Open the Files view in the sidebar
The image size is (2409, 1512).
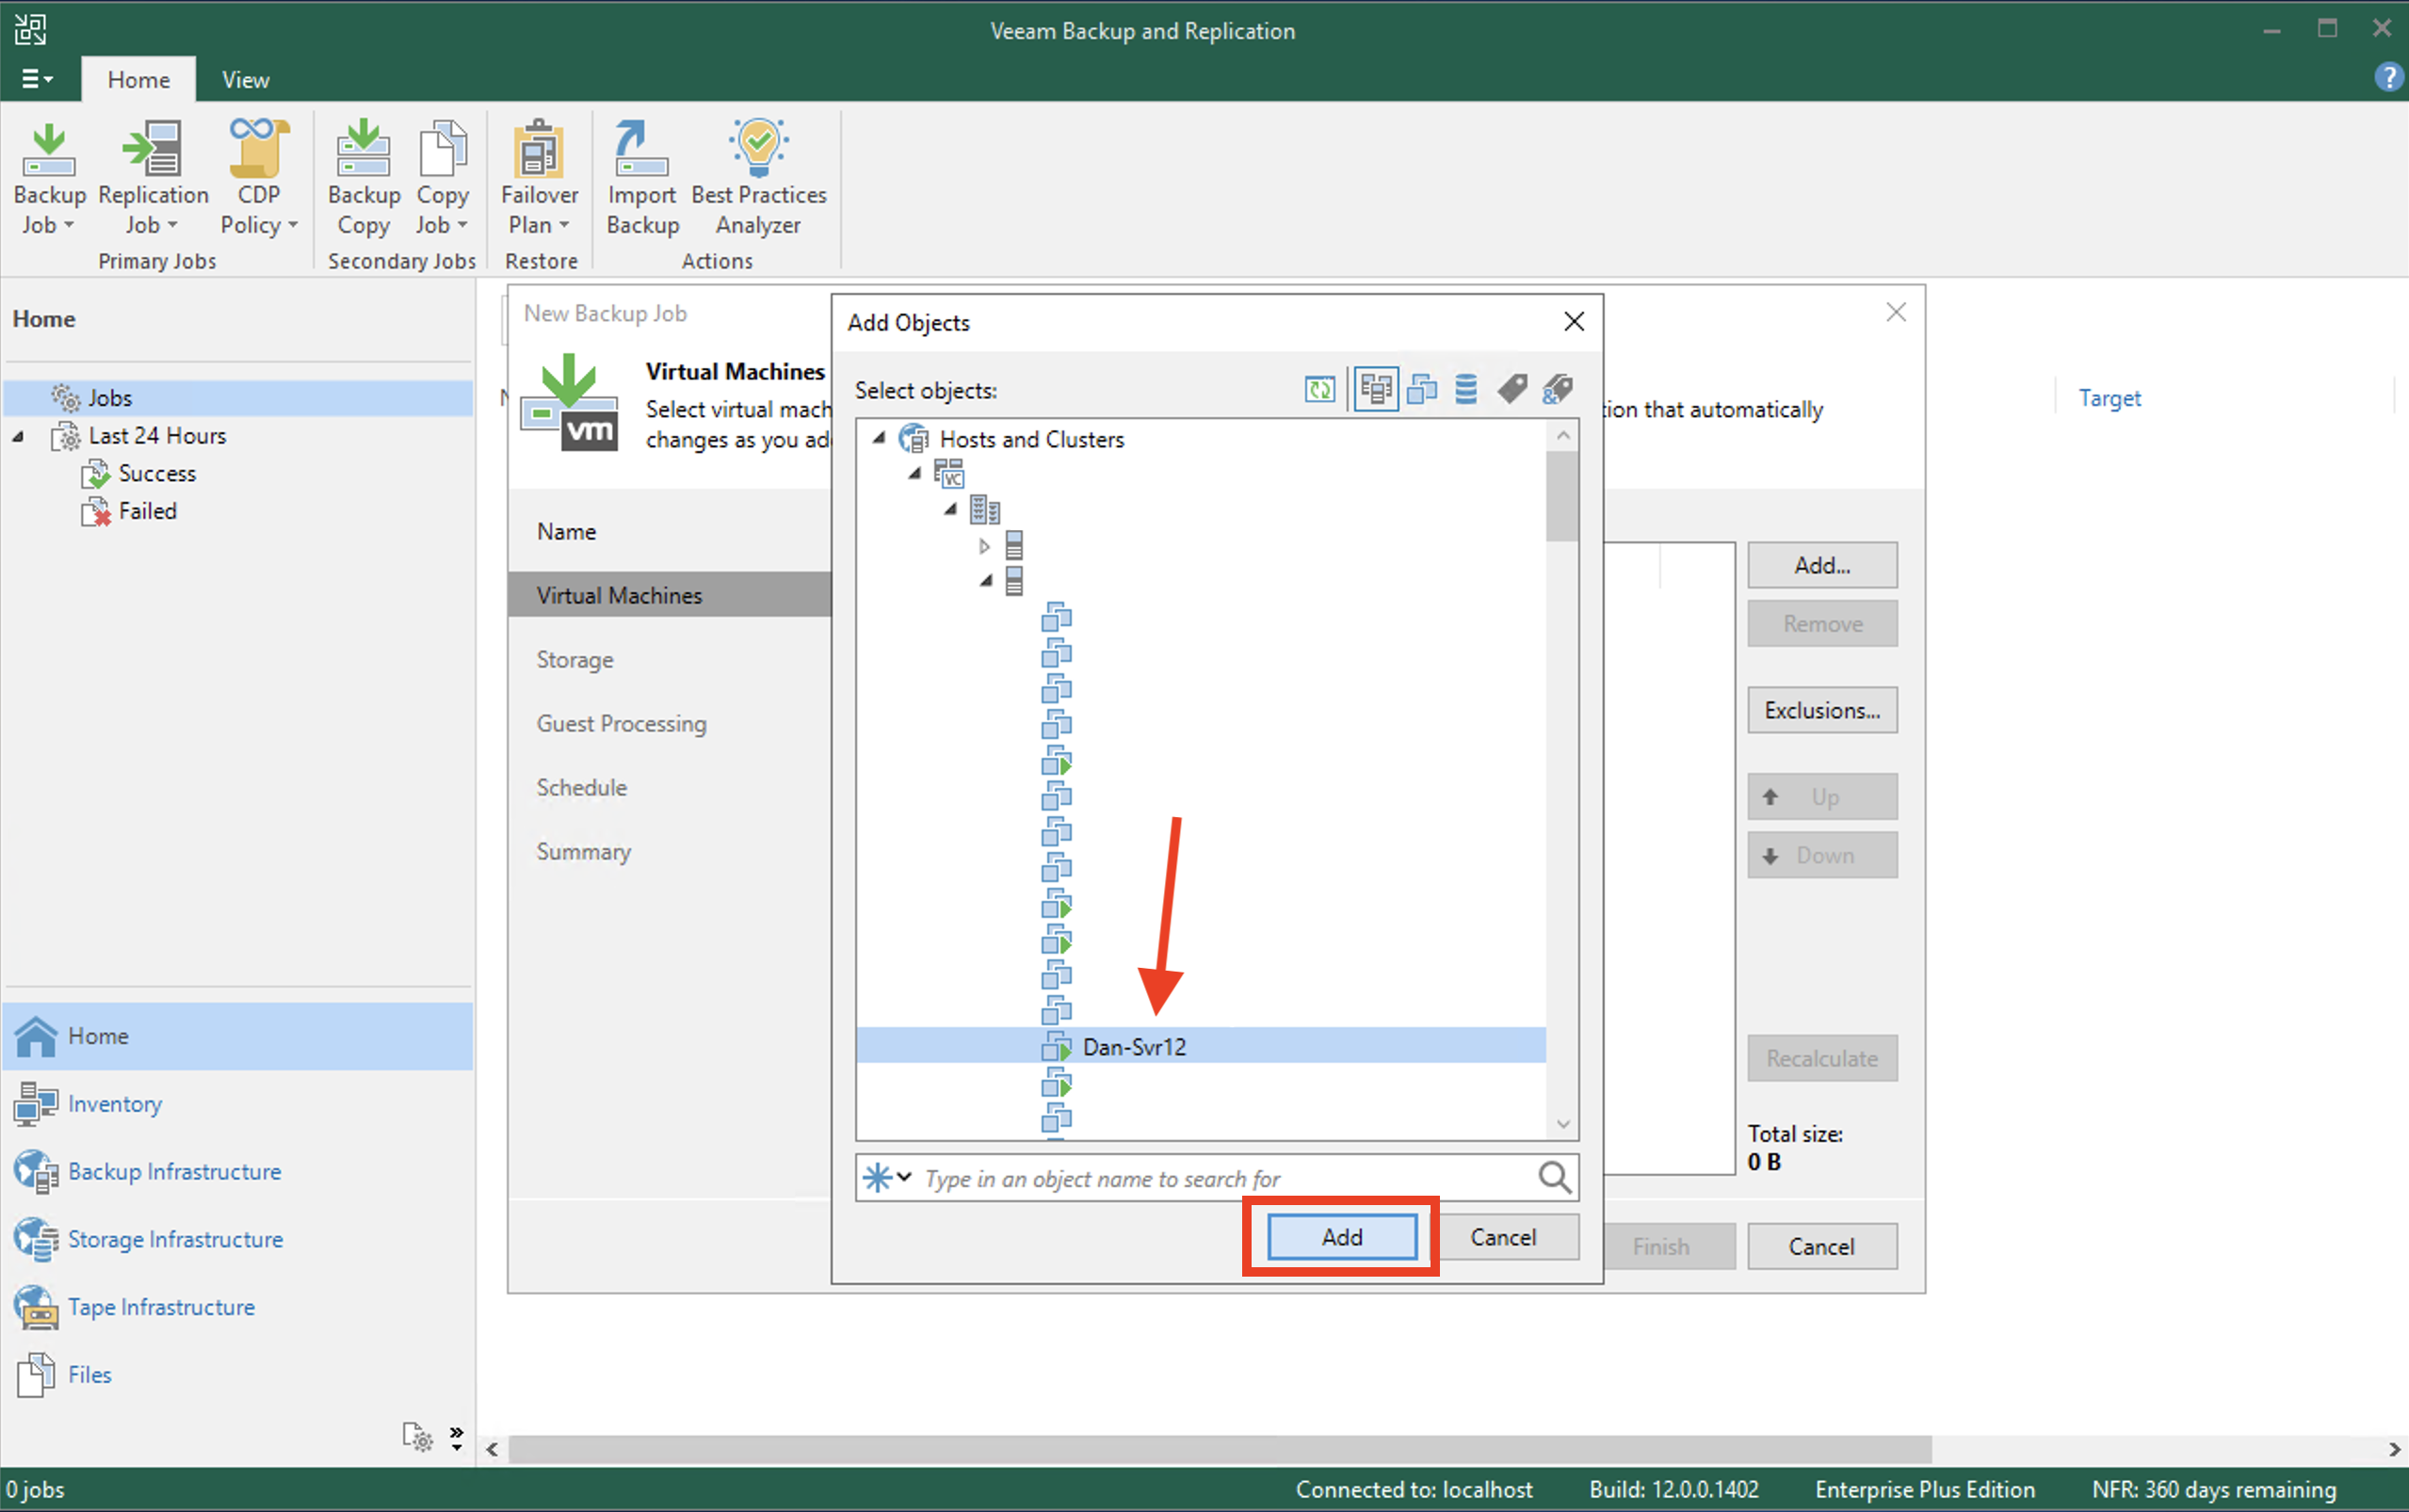click(238, 1375)
